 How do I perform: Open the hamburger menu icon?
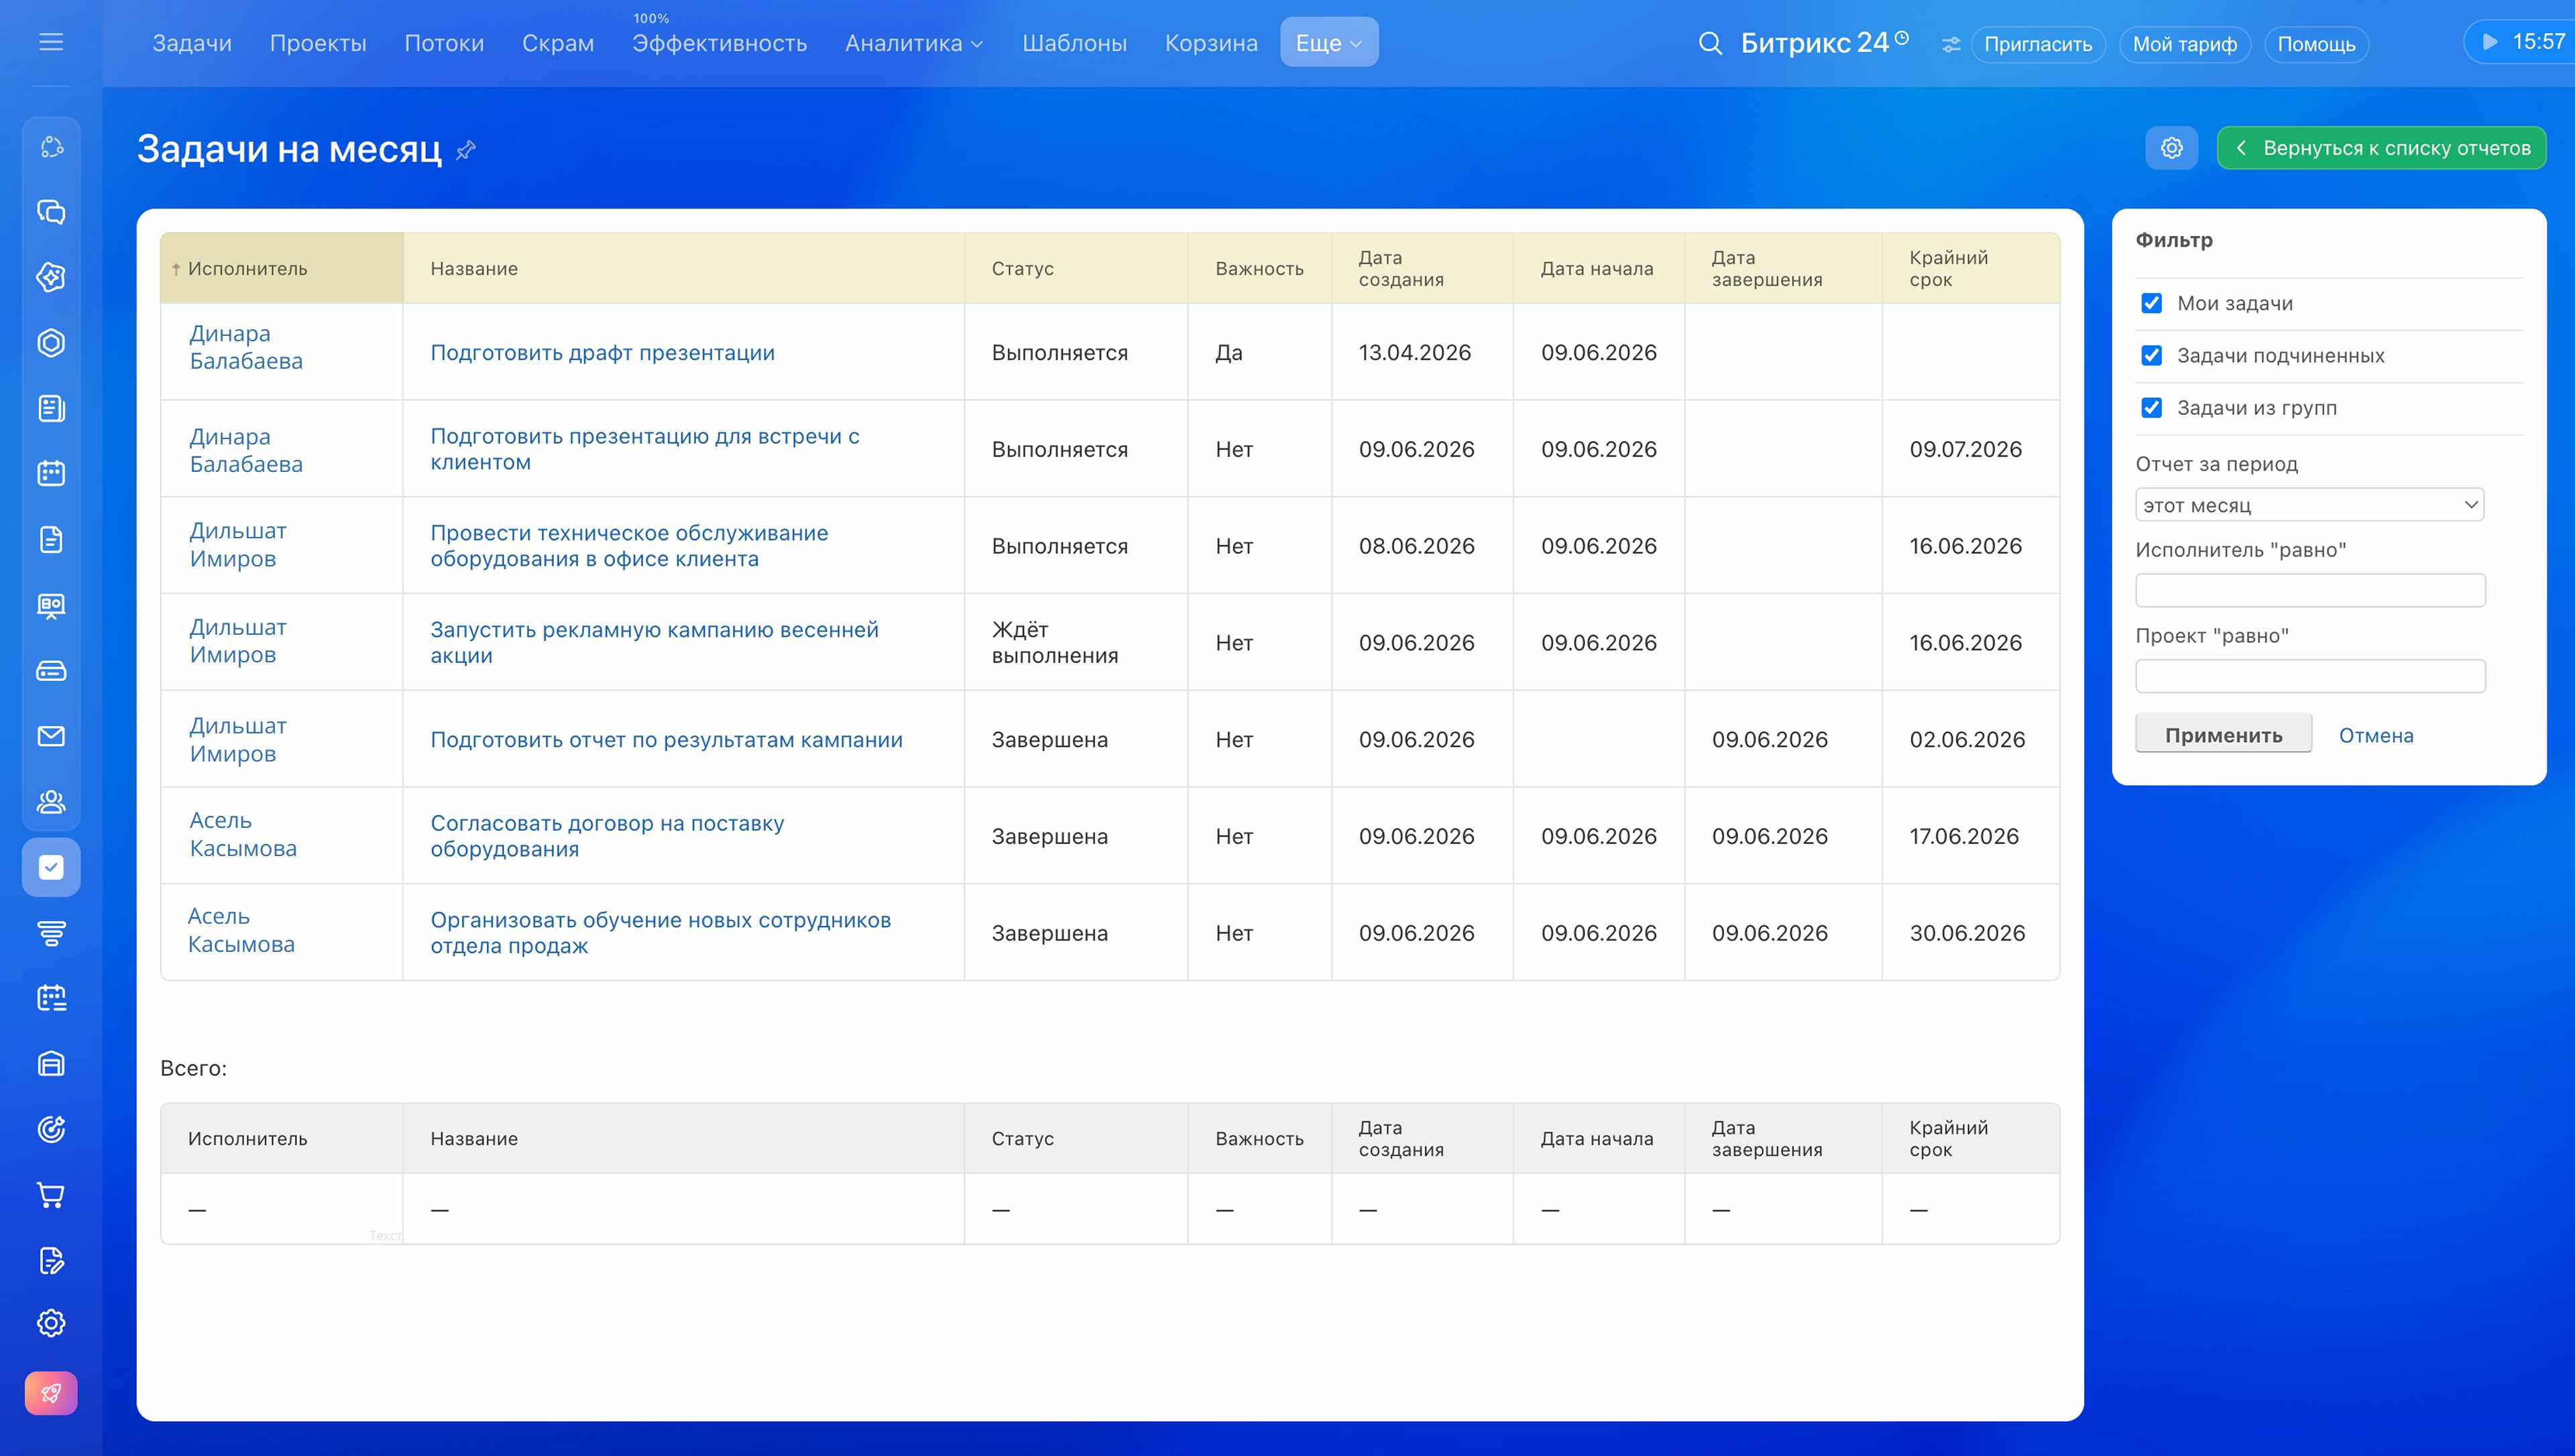point(51,42)
